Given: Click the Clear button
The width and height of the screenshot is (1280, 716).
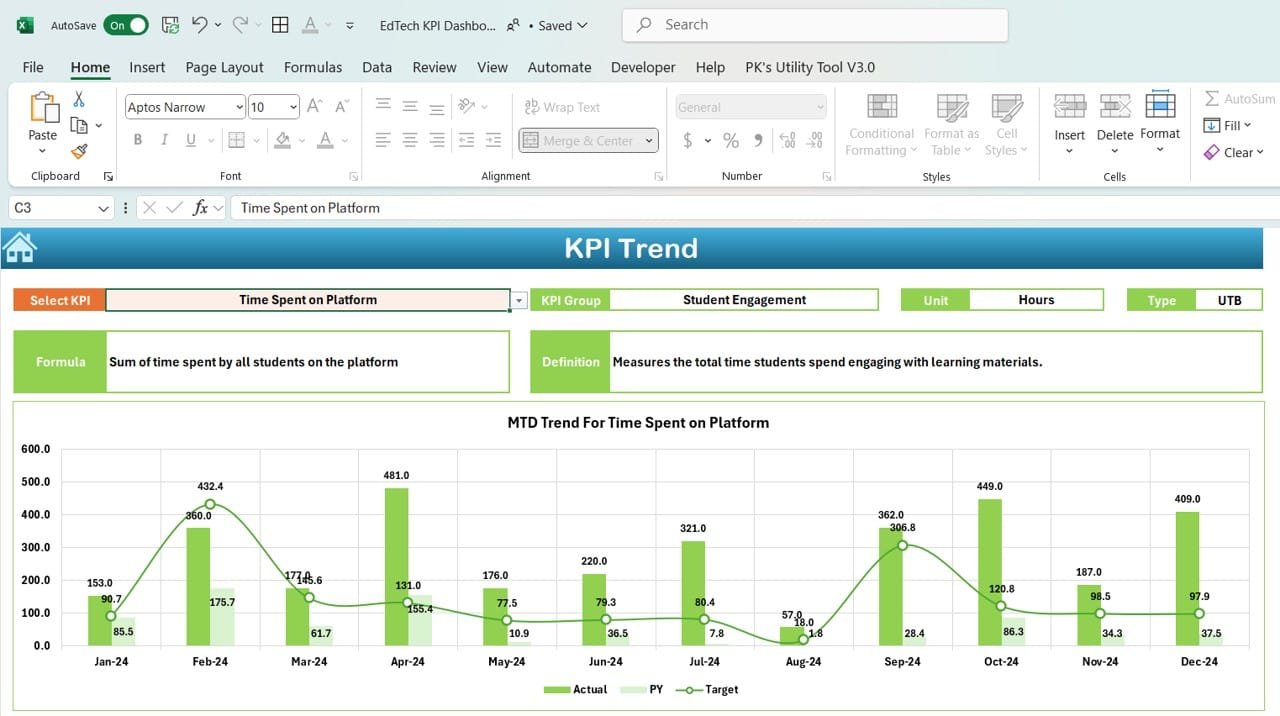Looking at the screenshot, I should tap(1236, 152).
